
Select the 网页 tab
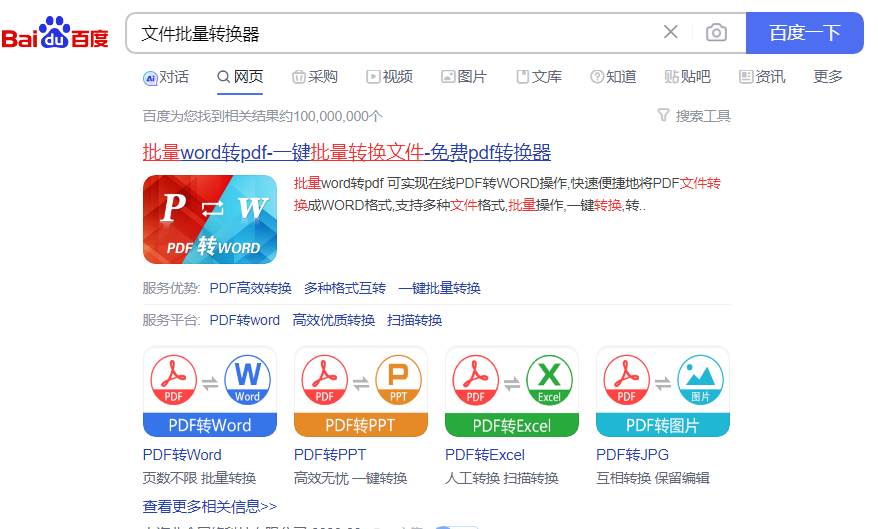pyautogui.click(x=240, y=77)
